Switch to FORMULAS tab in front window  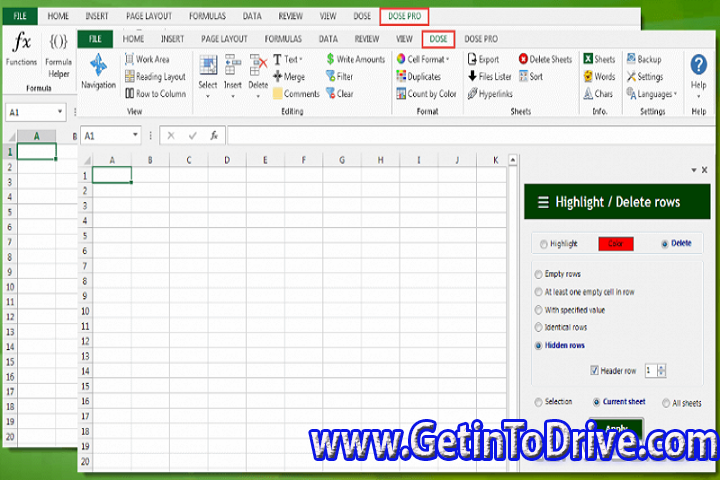click(x=283, y=39)
